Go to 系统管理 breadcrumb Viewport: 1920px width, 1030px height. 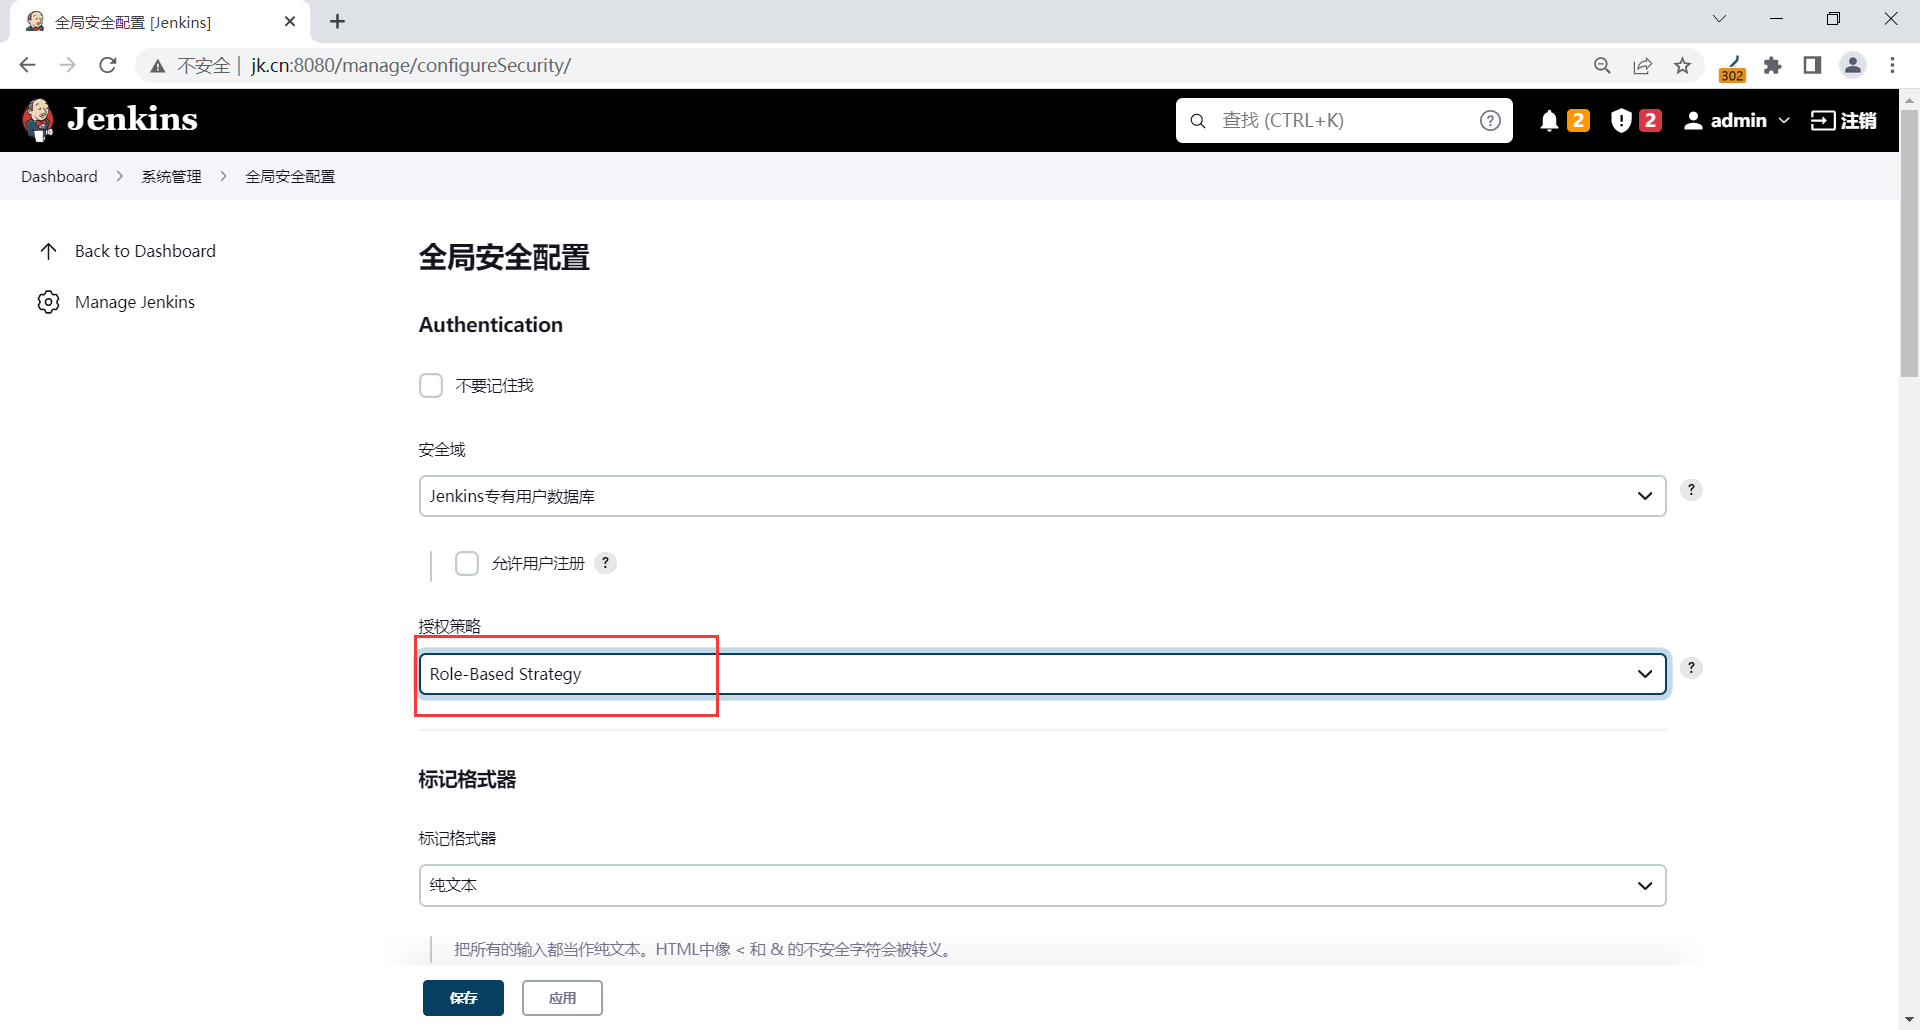[171, 176]
